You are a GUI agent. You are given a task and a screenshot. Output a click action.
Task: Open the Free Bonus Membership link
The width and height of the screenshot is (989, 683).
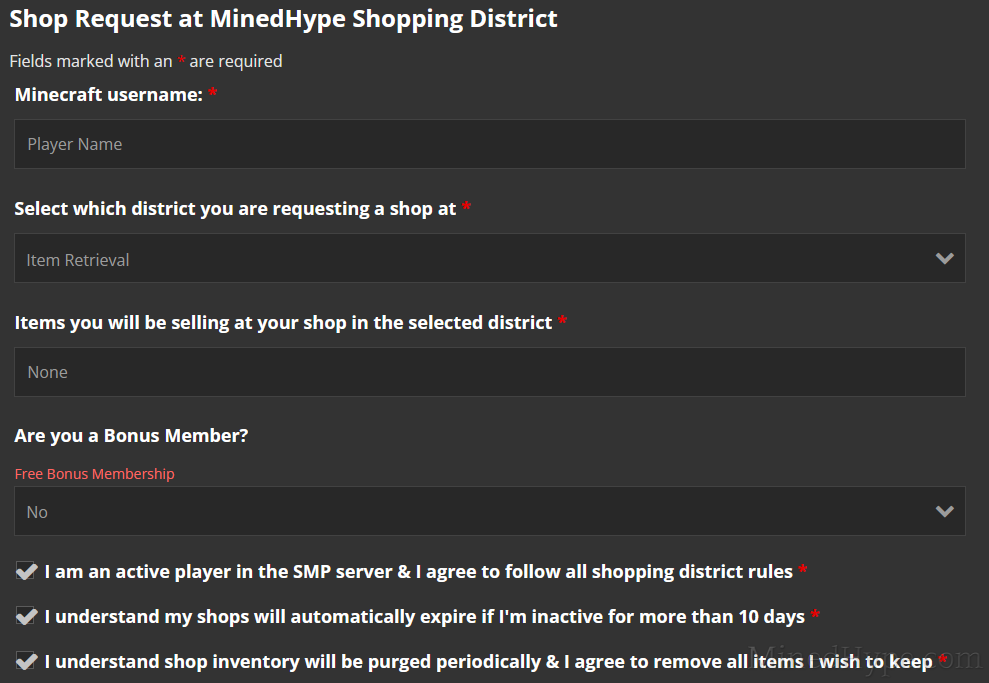94,474
